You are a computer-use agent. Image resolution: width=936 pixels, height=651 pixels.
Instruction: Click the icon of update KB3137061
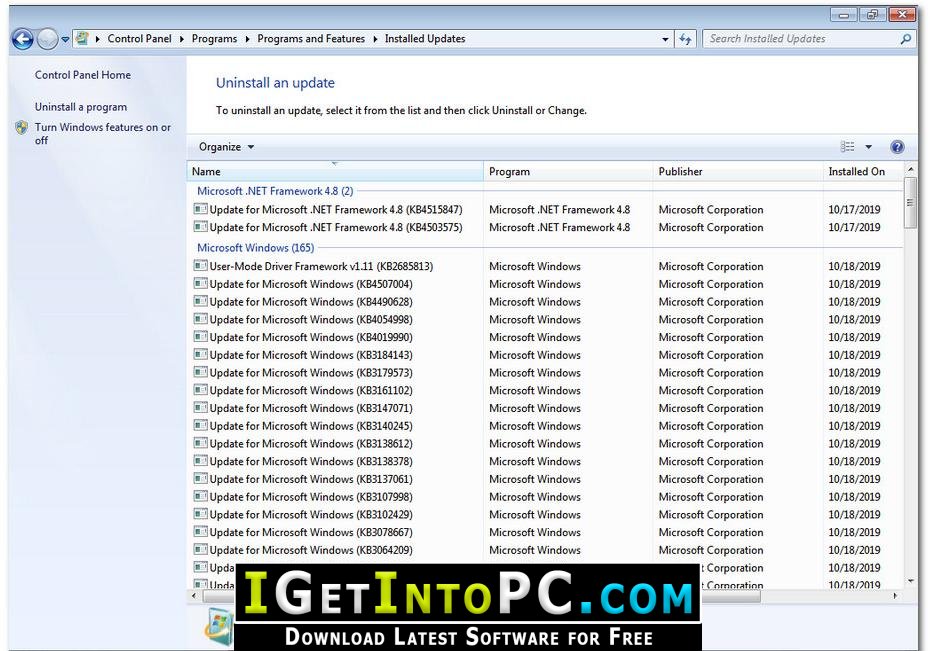[x=201, y=479]
